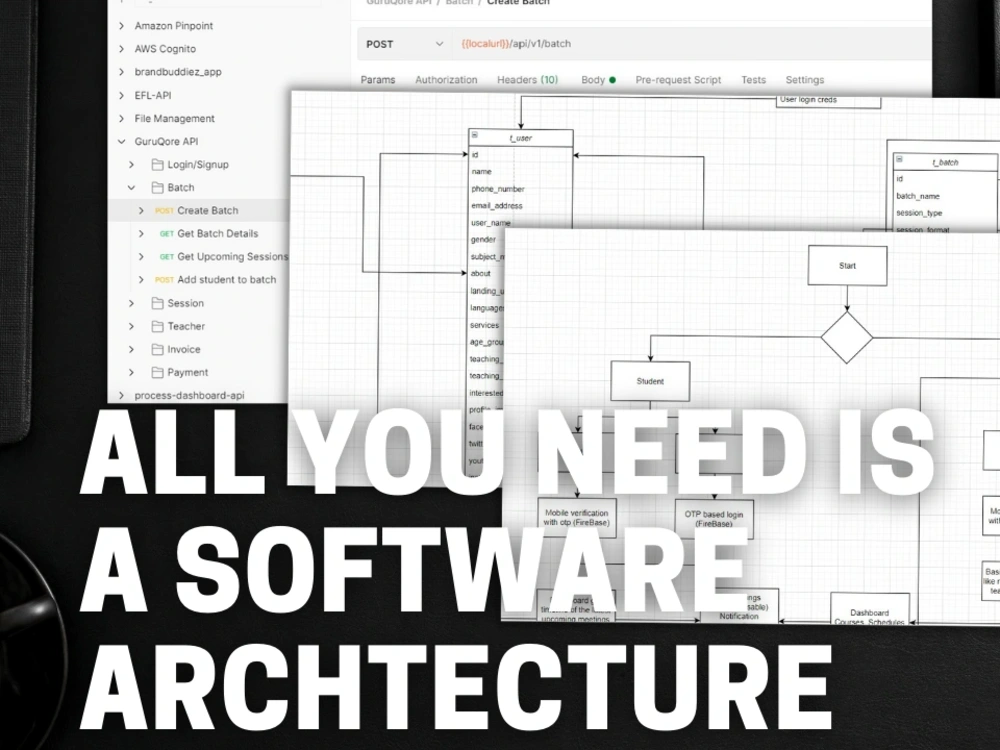The height and width of the screenshot is (750, 1000).
Task: Click the Invoice folder icon
Action: pyautogui.click(x=157, y=349)
